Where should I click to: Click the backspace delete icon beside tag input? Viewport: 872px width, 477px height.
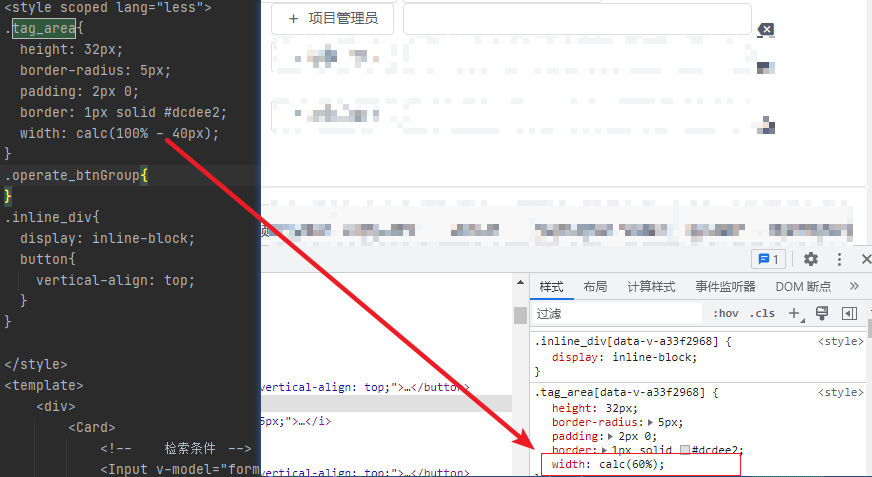click(766, 29)
